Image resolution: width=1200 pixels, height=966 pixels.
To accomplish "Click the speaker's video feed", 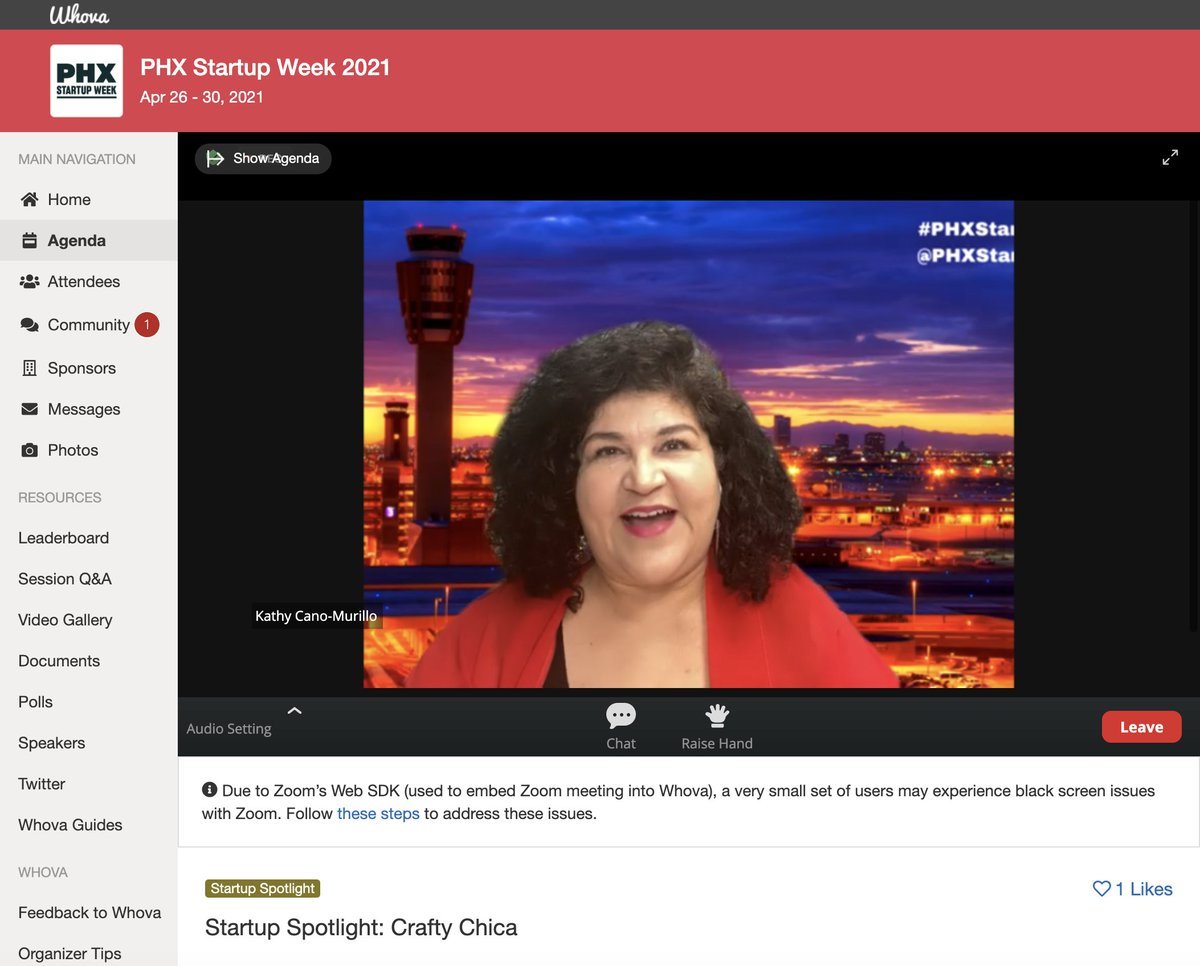I will point(688,444).
